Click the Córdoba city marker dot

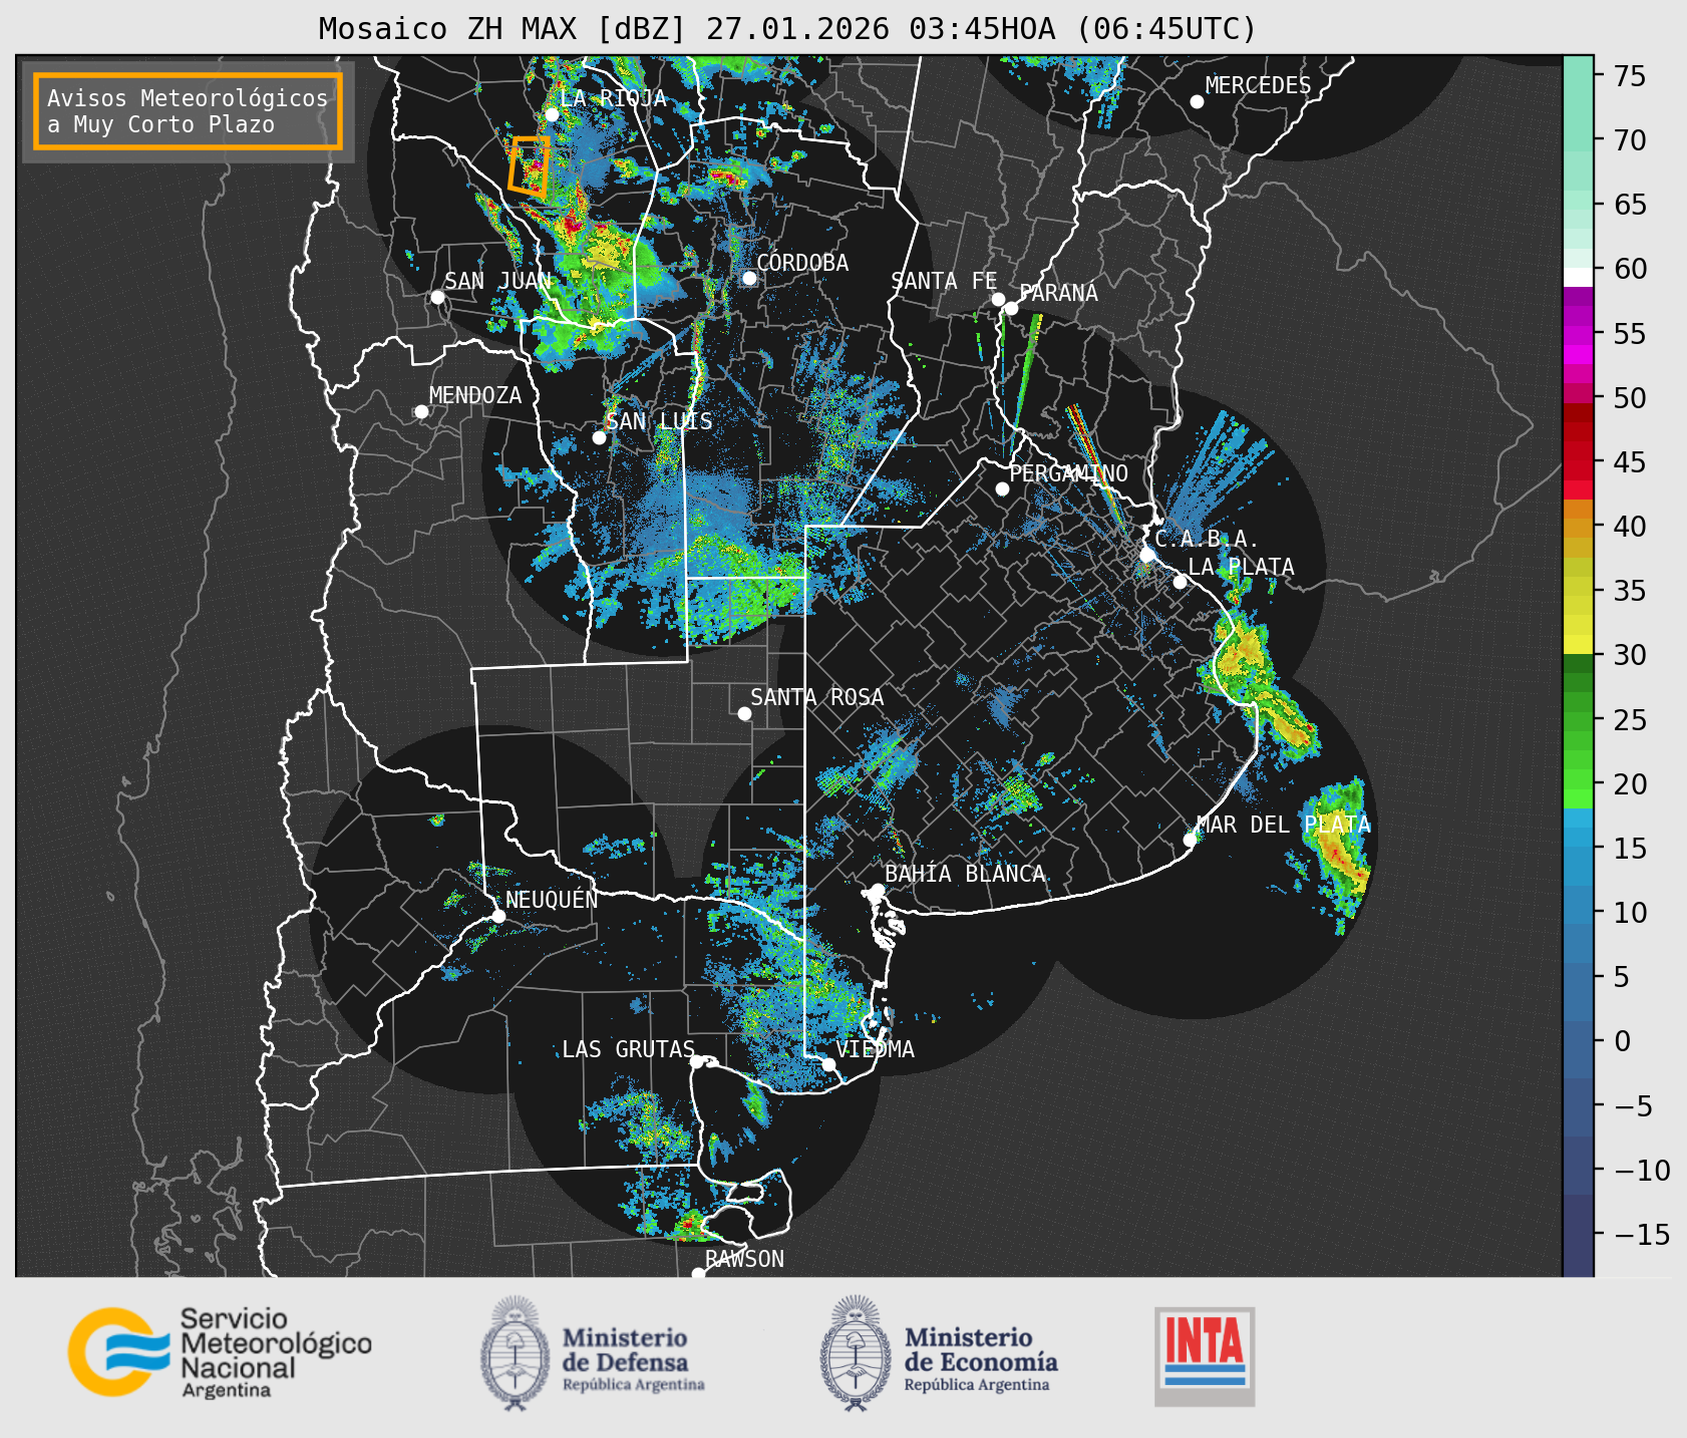click(x=749, y=278)
